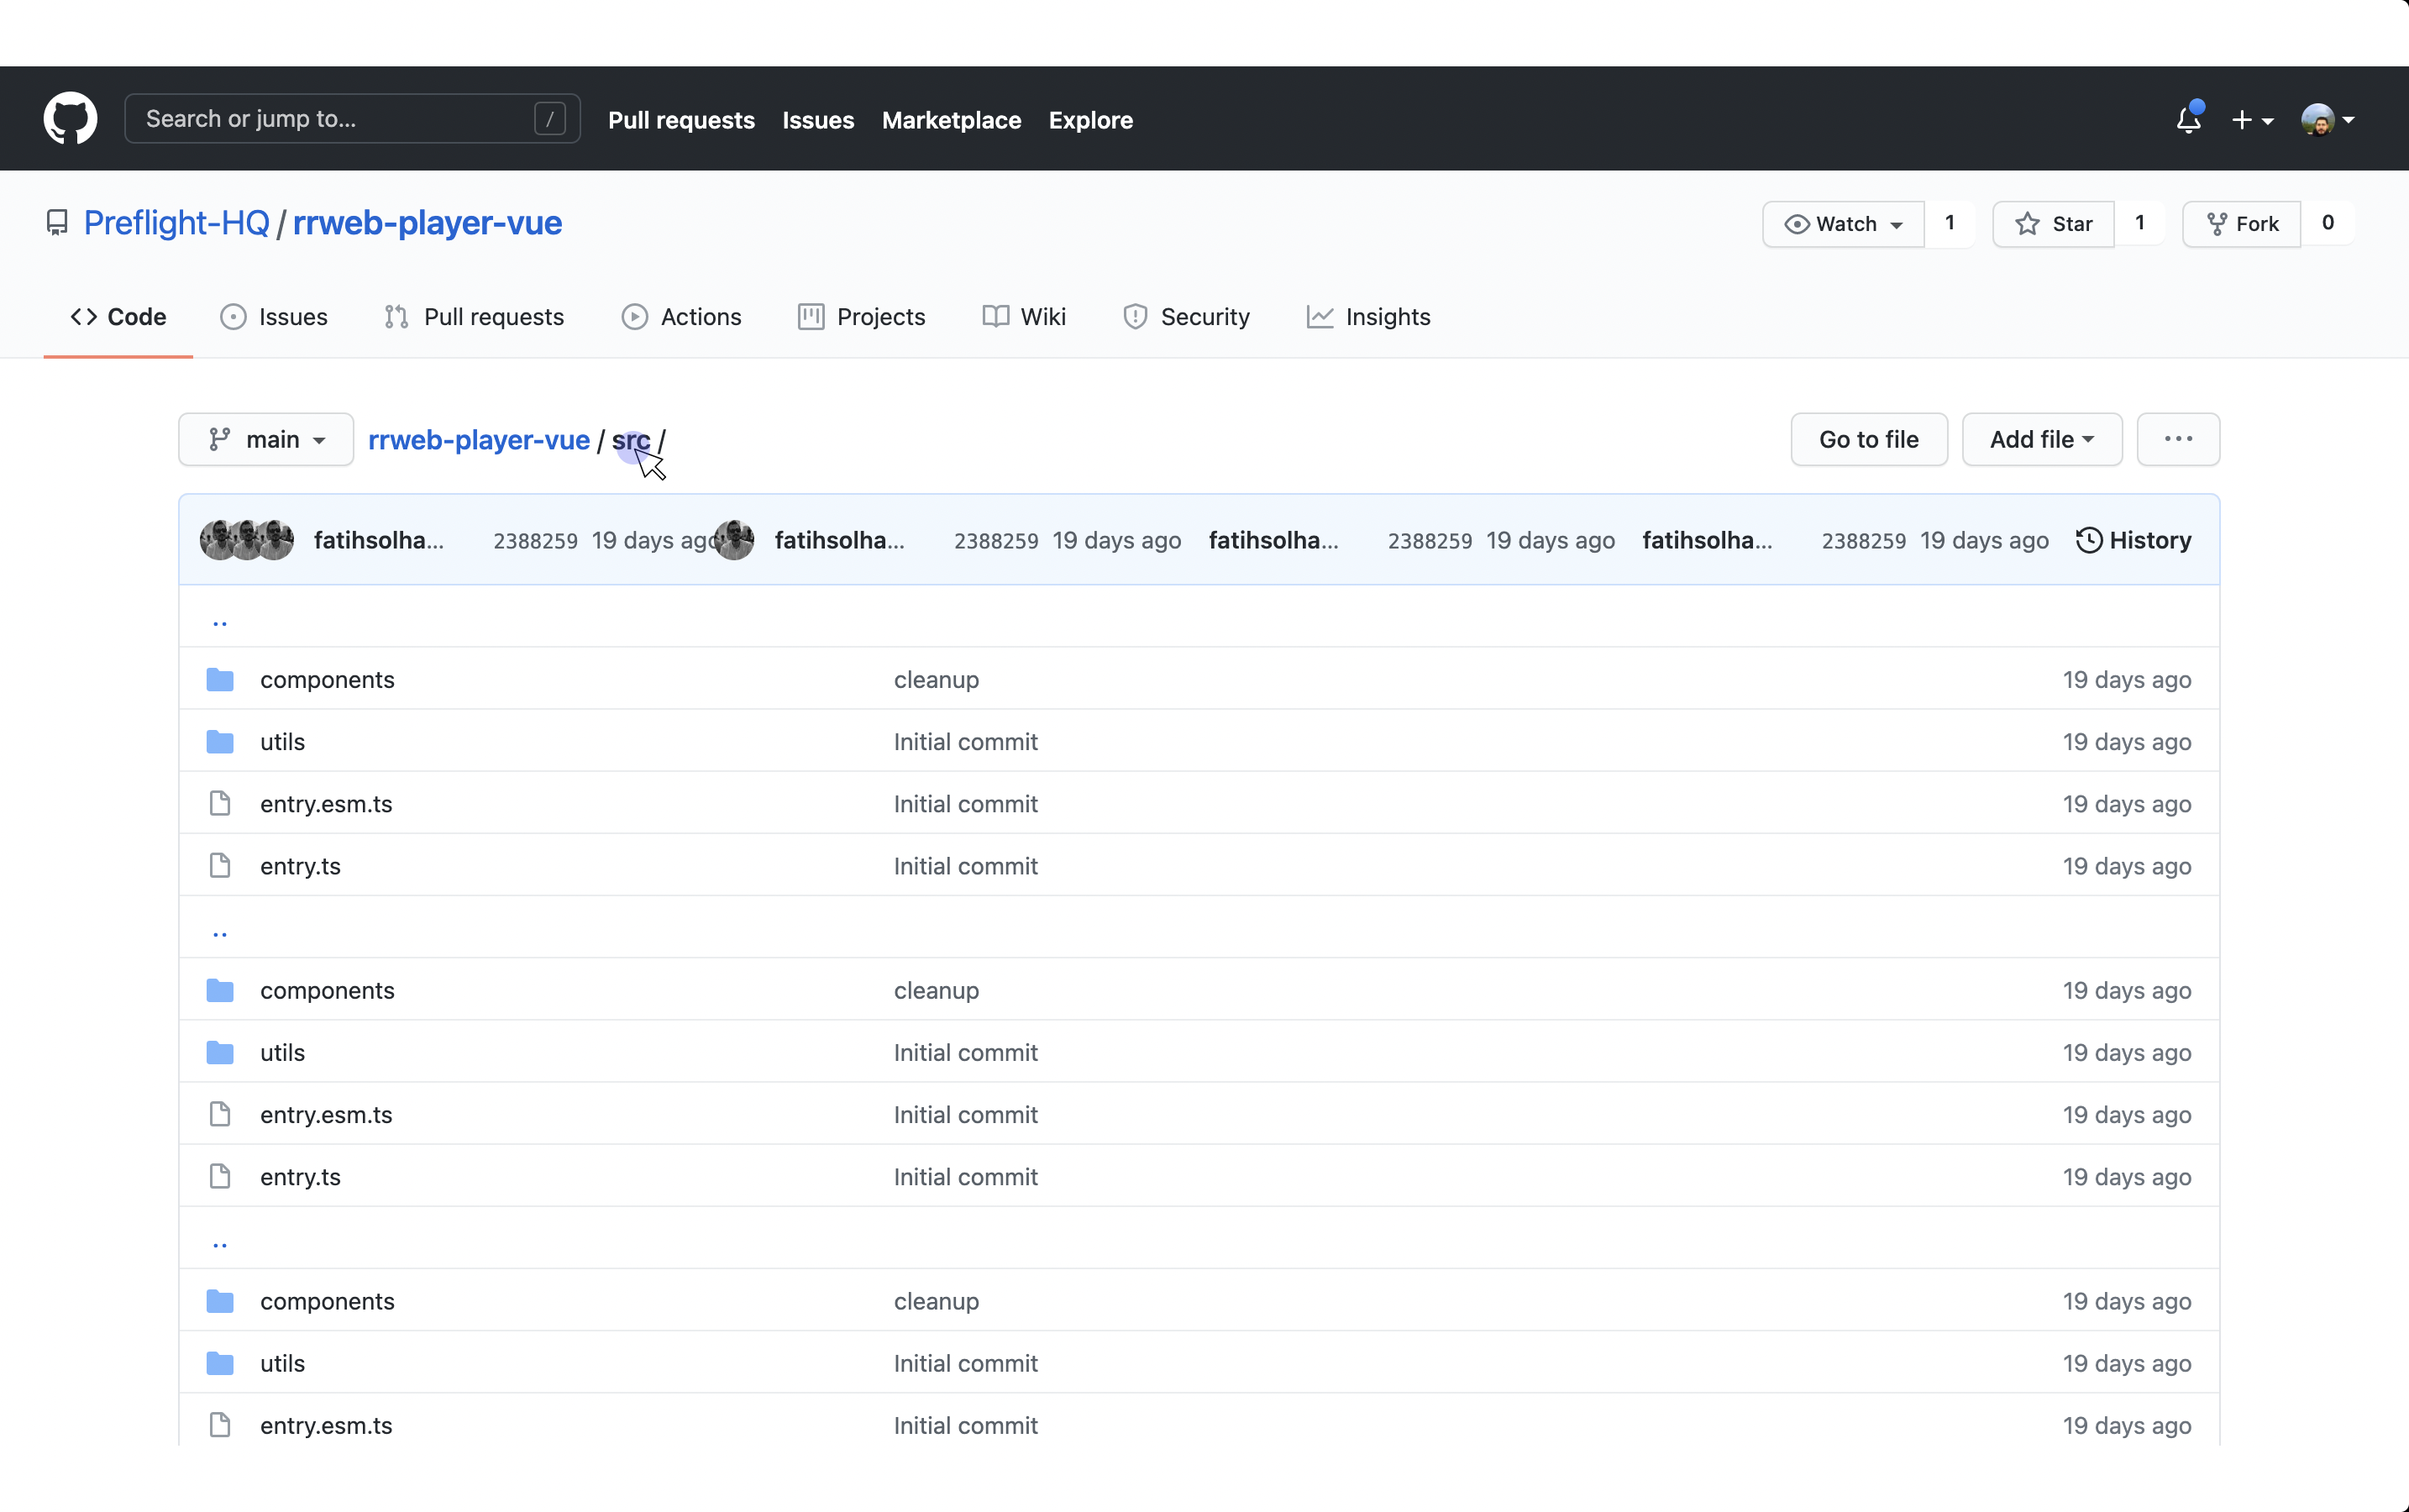Viewport: 2409px width, 1512px height.
Task: Click the Actions play-circle icon
Action: coord(634,316)
